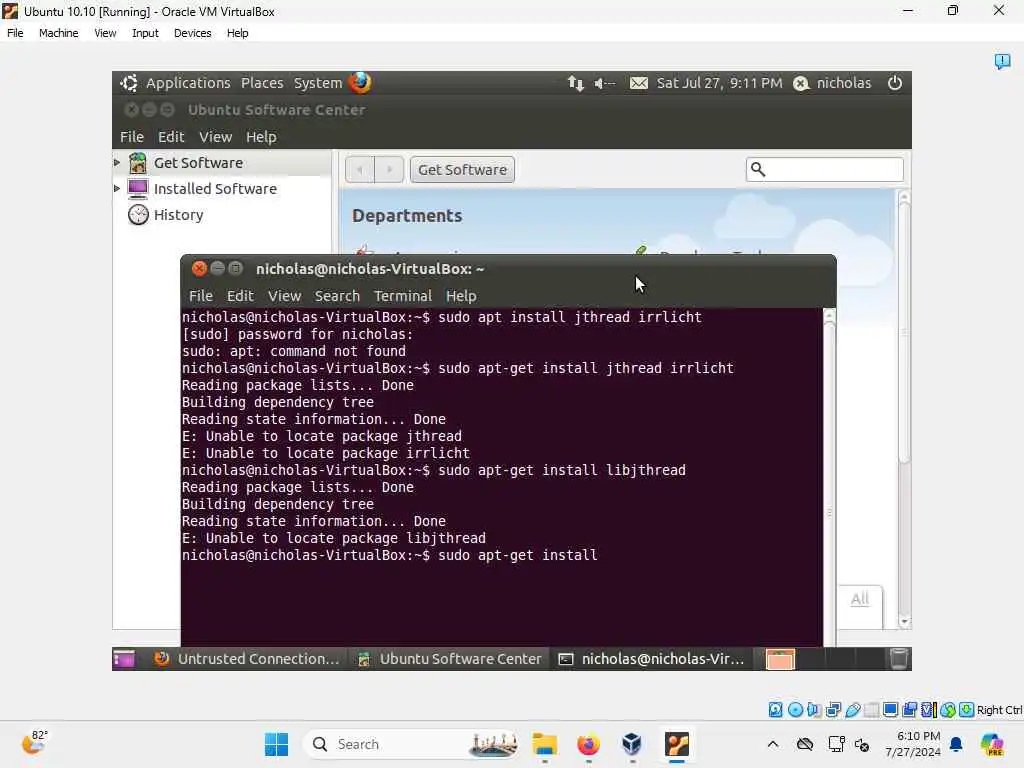Expand the Get Software tree node
Viewport: 1024px width, 768px height.
pyautogui.click(x=117, y=162)
